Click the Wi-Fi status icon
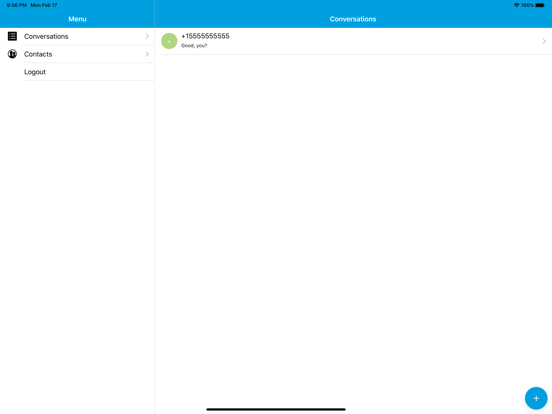This screenshot has width=552, height=414. point(516,5)
